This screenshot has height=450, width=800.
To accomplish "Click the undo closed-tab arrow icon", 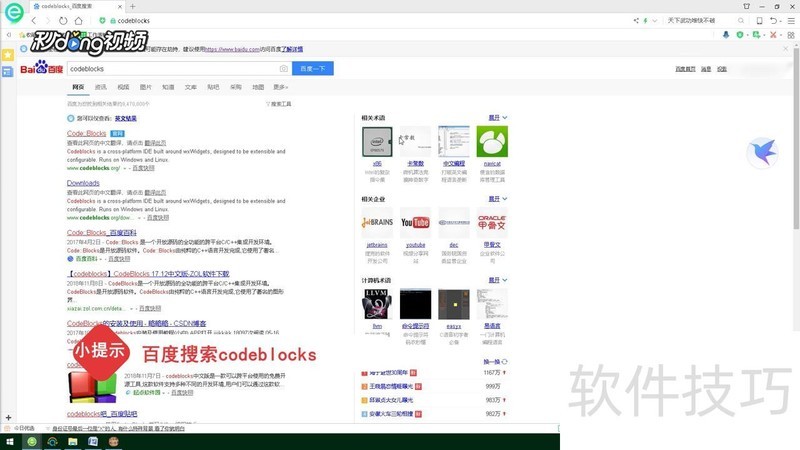I will (773, 21).
